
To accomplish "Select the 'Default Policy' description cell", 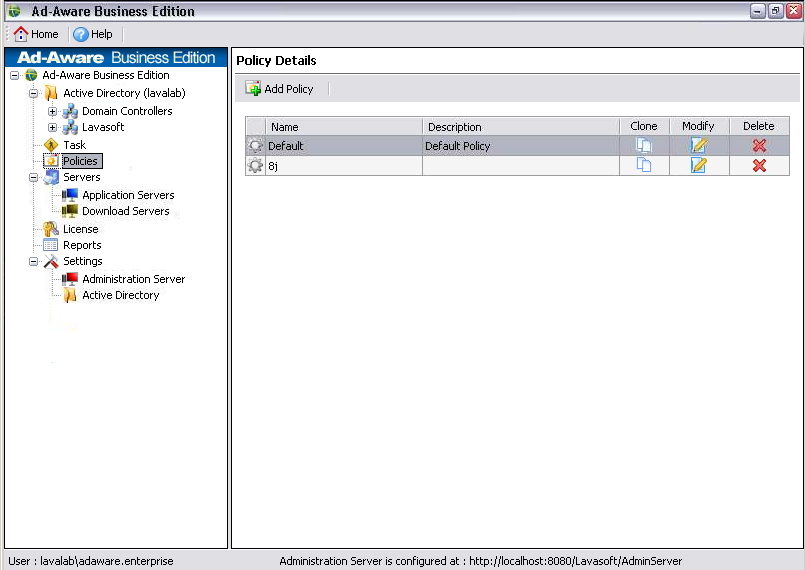I will (521, 146).
